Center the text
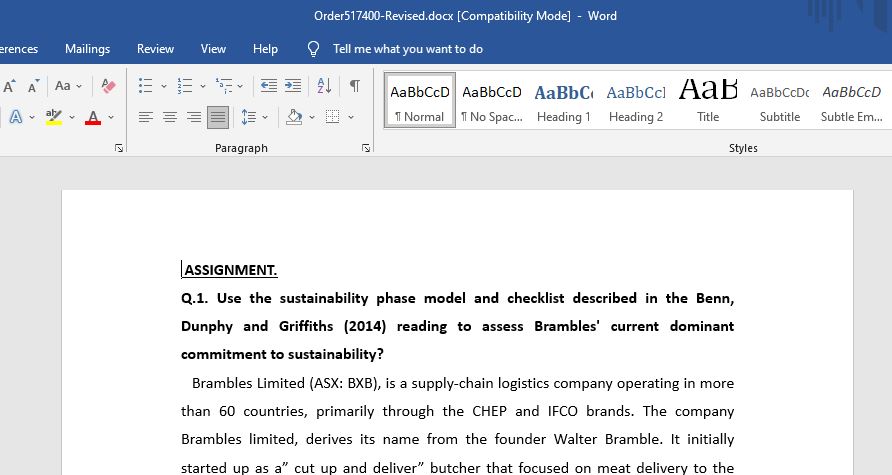This screenshot has height=475, width=892. click(170, 117)
